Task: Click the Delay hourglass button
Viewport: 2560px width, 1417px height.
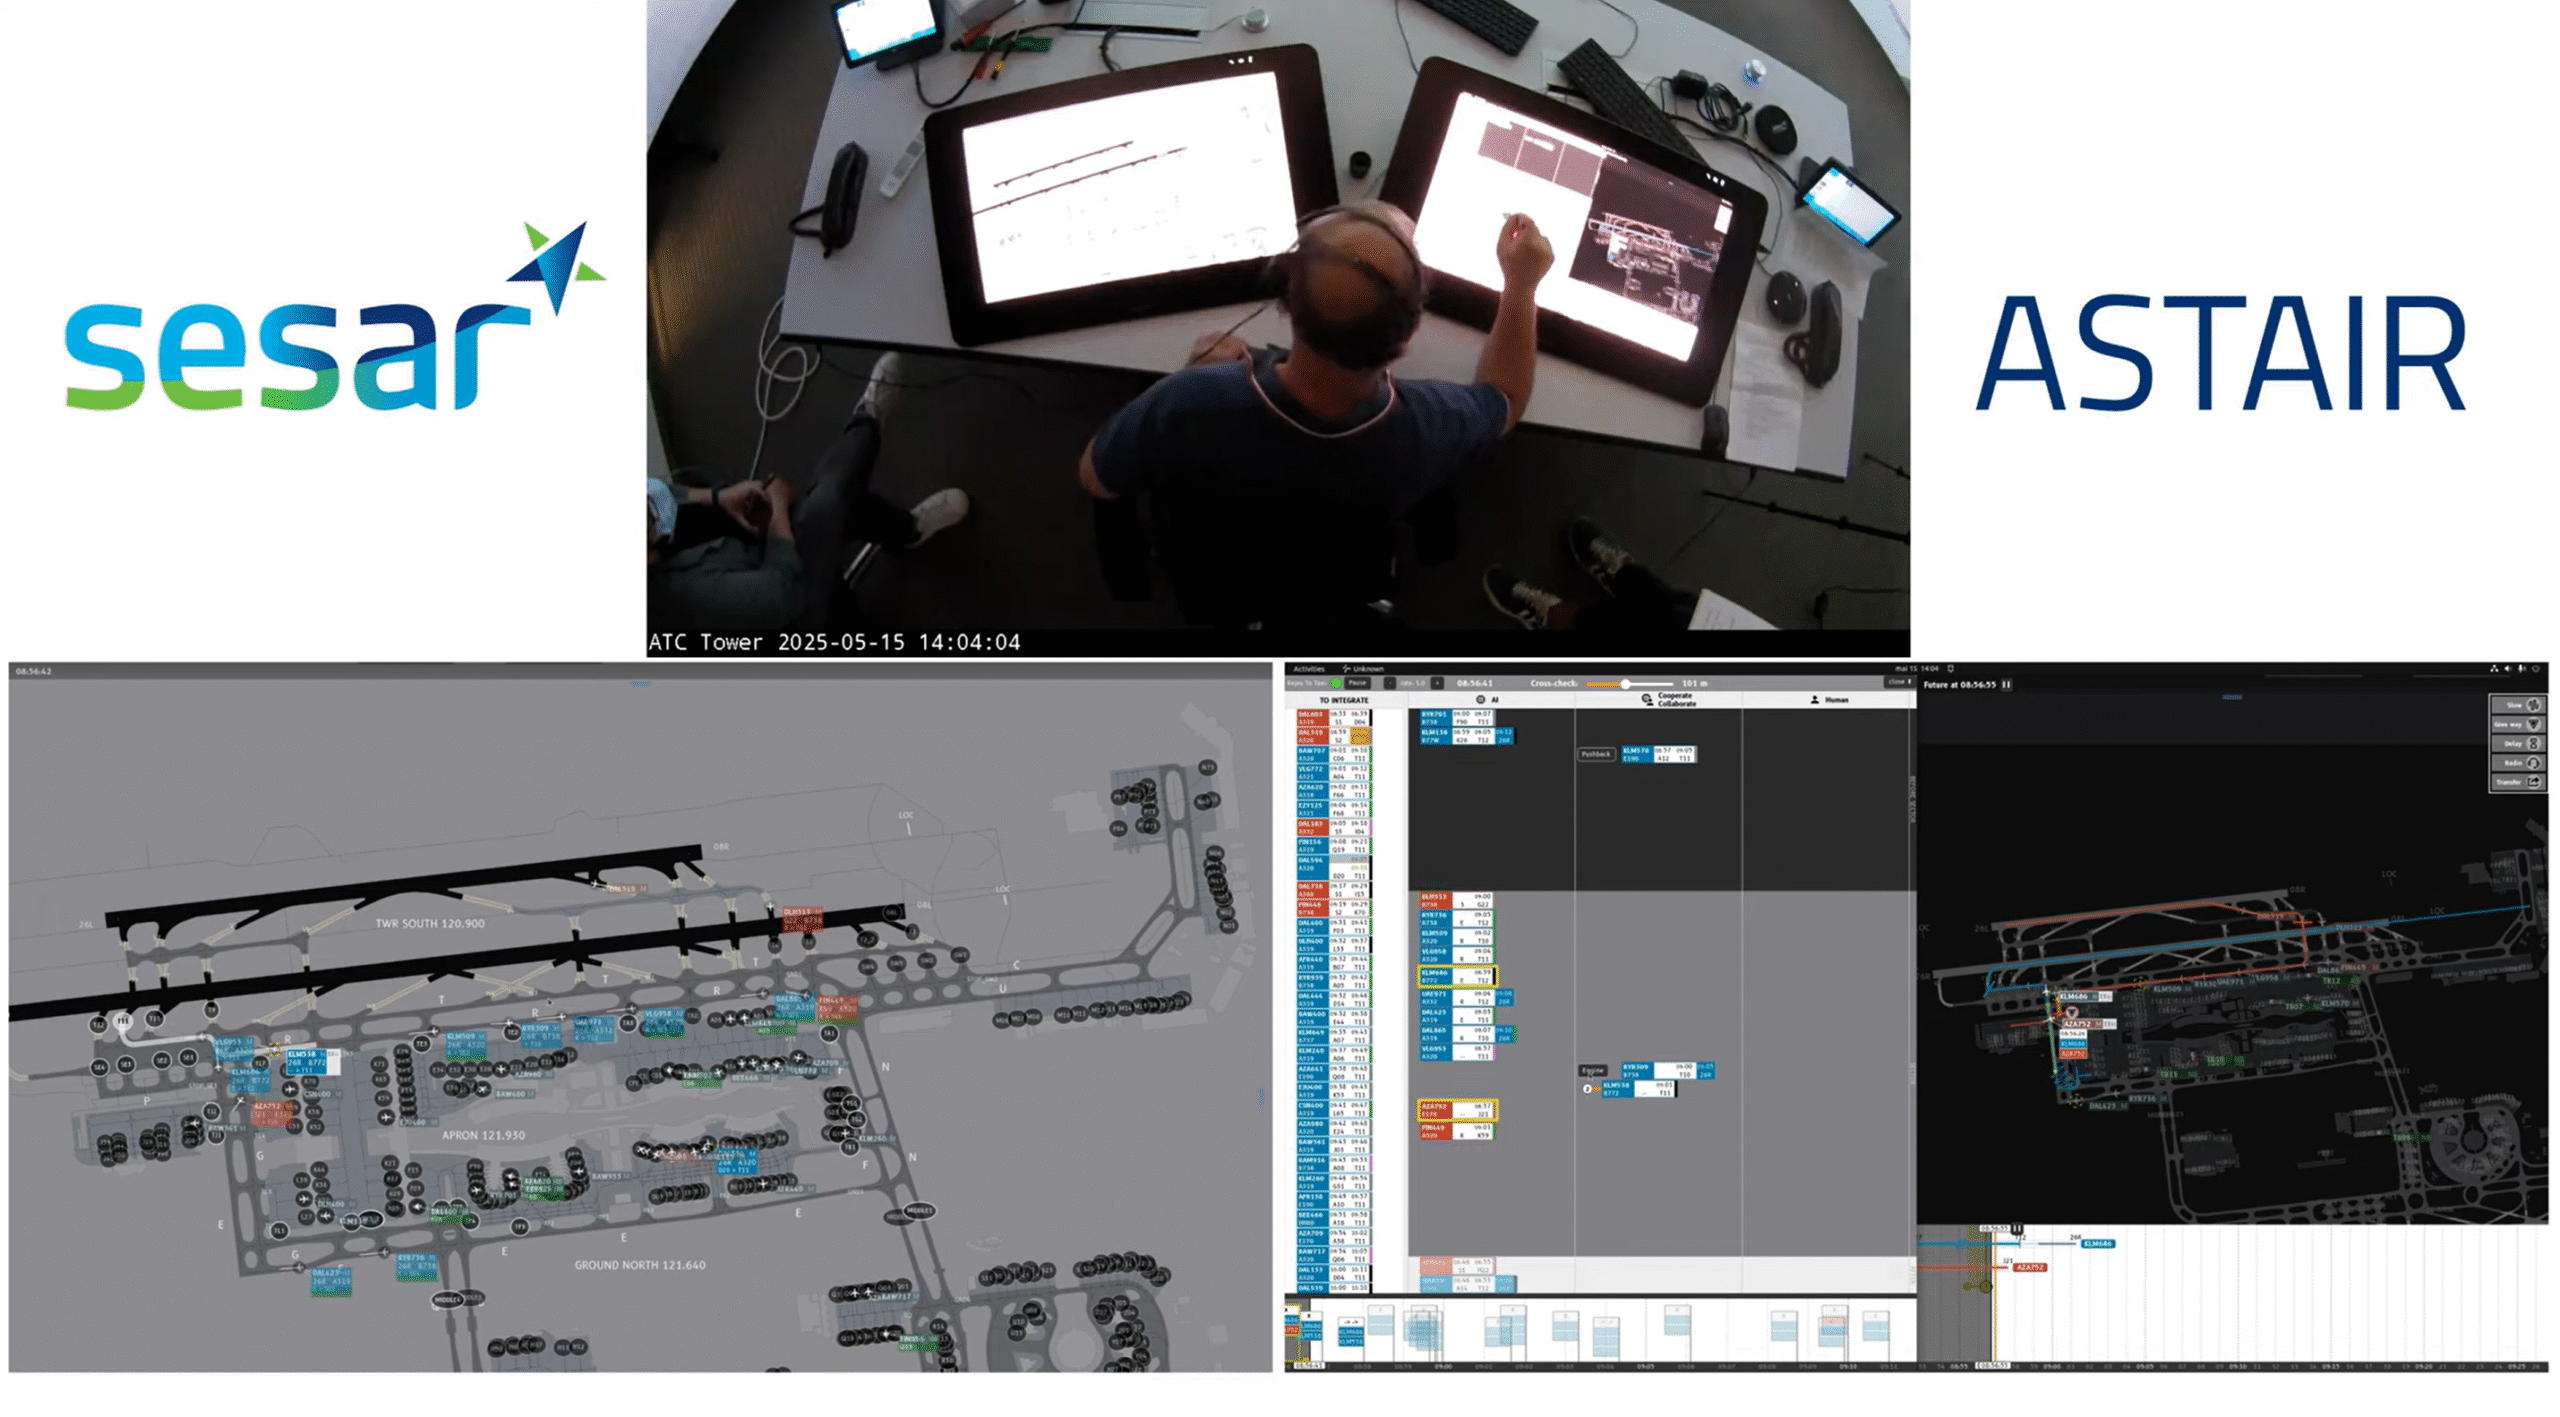Action: pos(2533,743)
